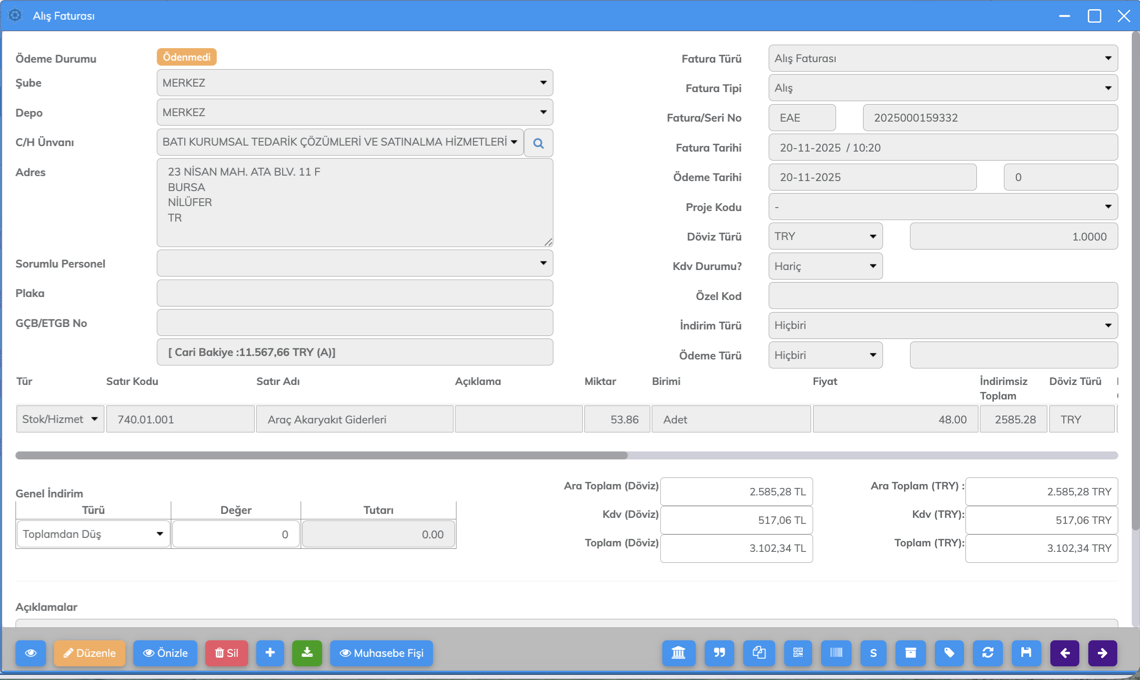Click the bank building icon button
This screenshot has height=680, width=1141.
point(679,653)
